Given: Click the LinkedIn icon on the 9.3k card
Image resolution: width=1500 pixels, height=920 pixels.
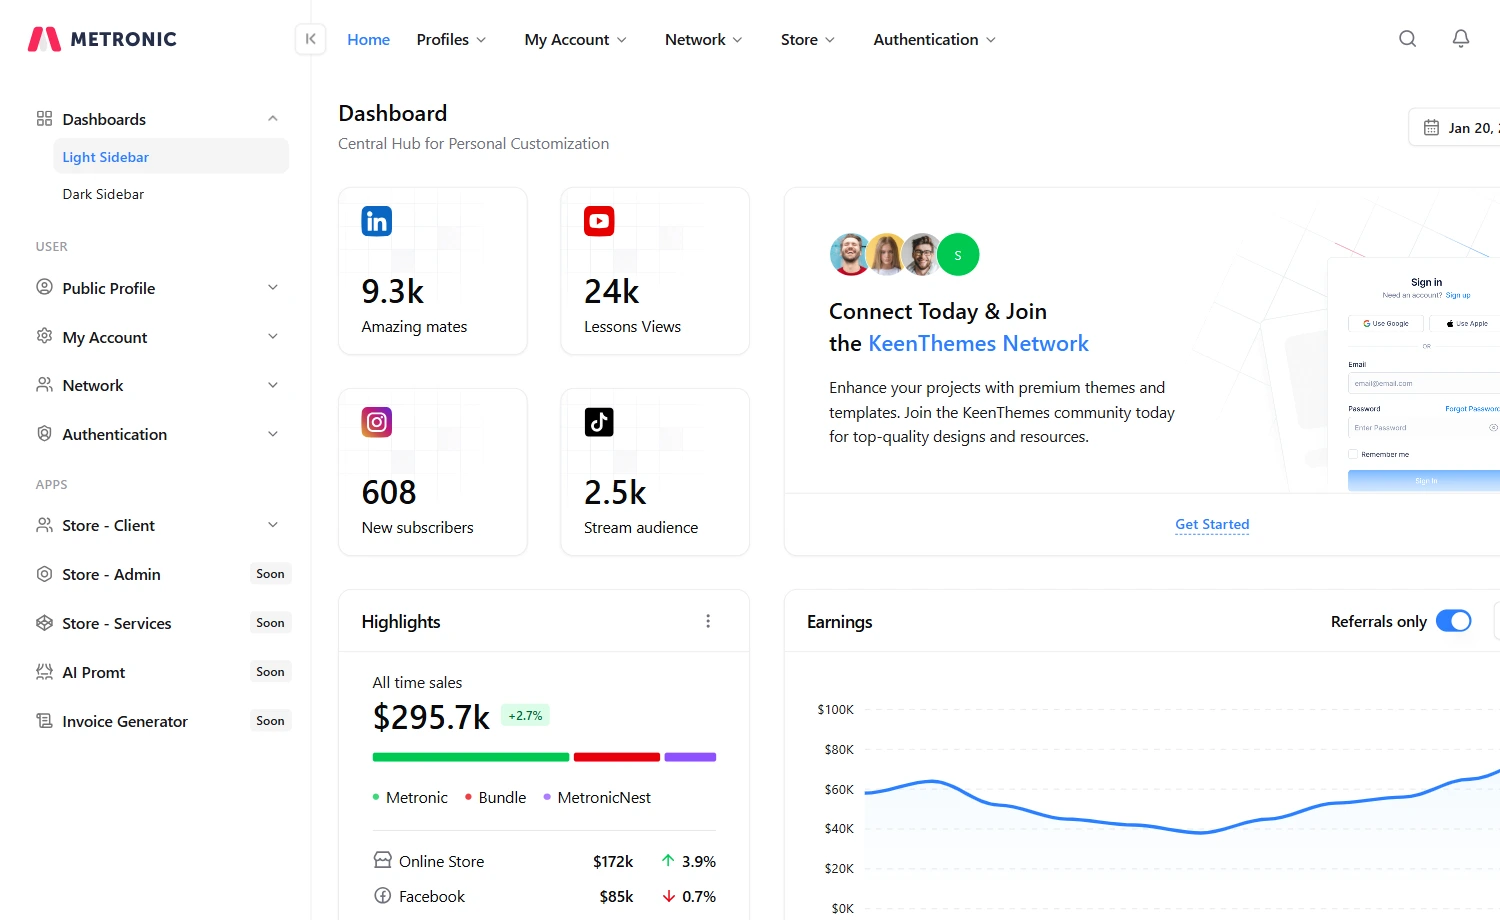Looking at the screenshot, I should click(x=377, y=221).
